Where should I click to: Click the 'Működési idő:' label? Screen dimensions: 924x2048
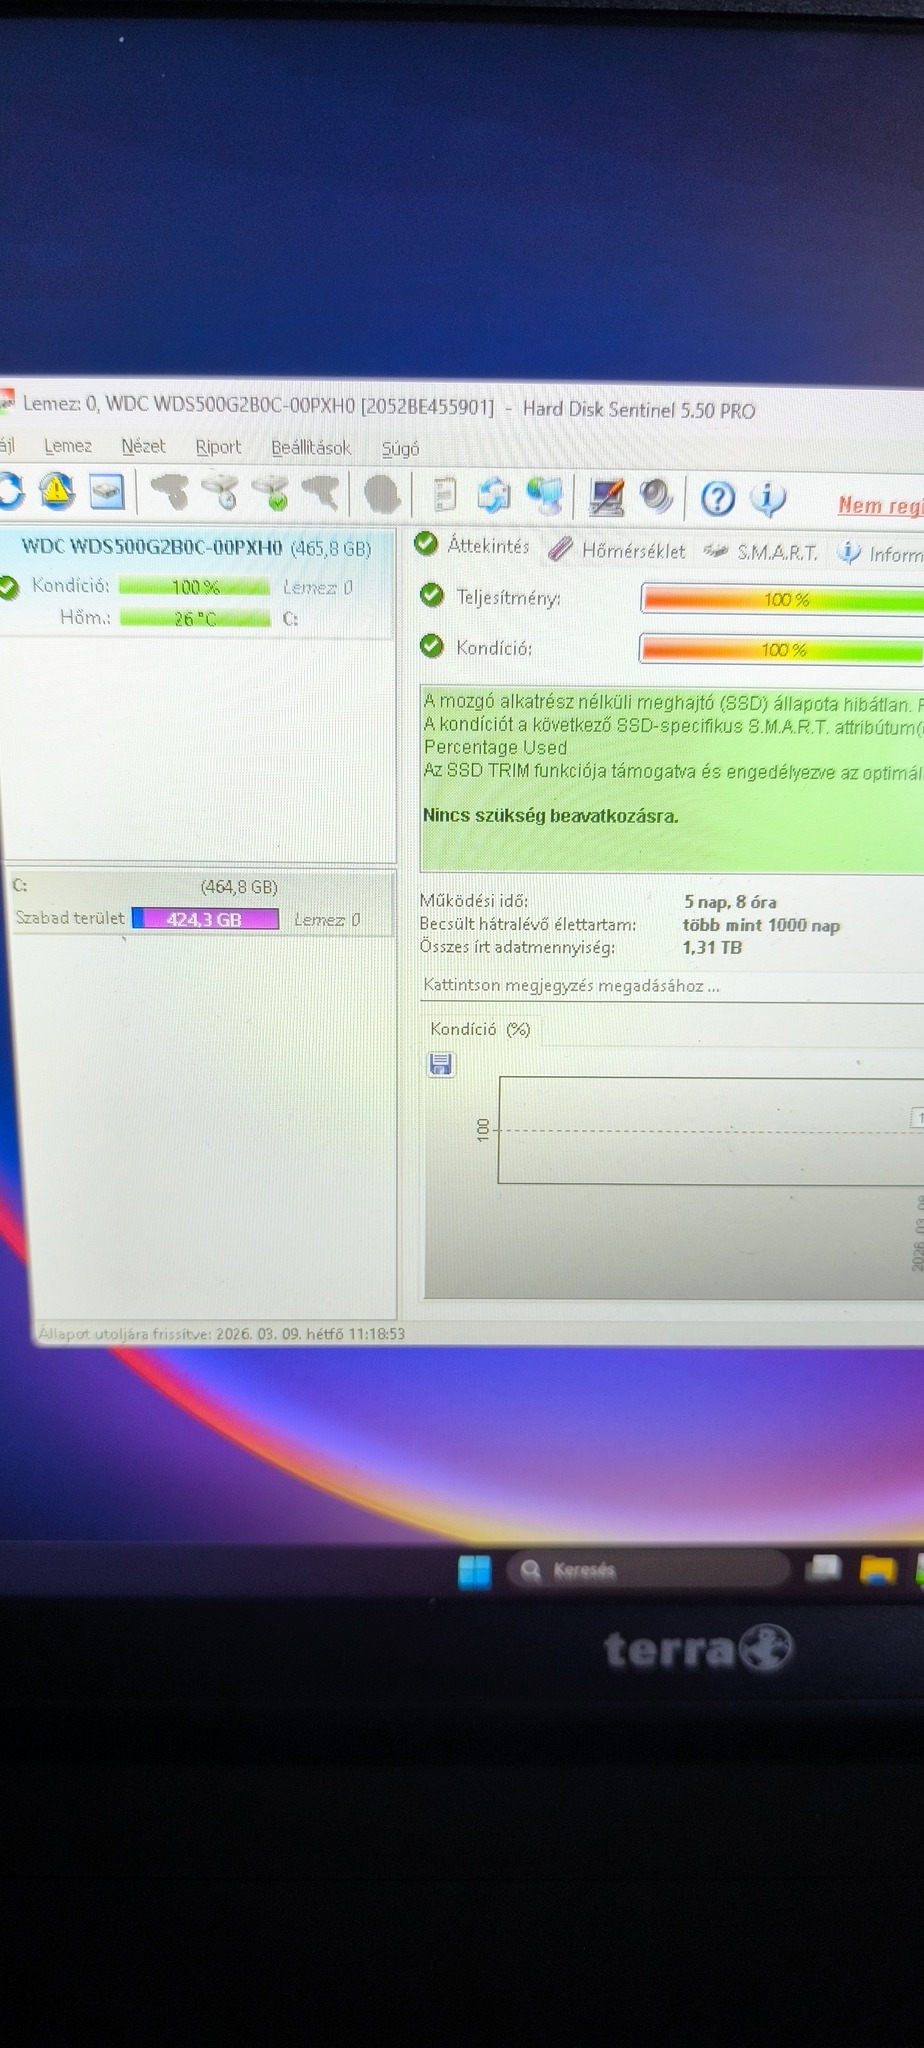[474, 901]
